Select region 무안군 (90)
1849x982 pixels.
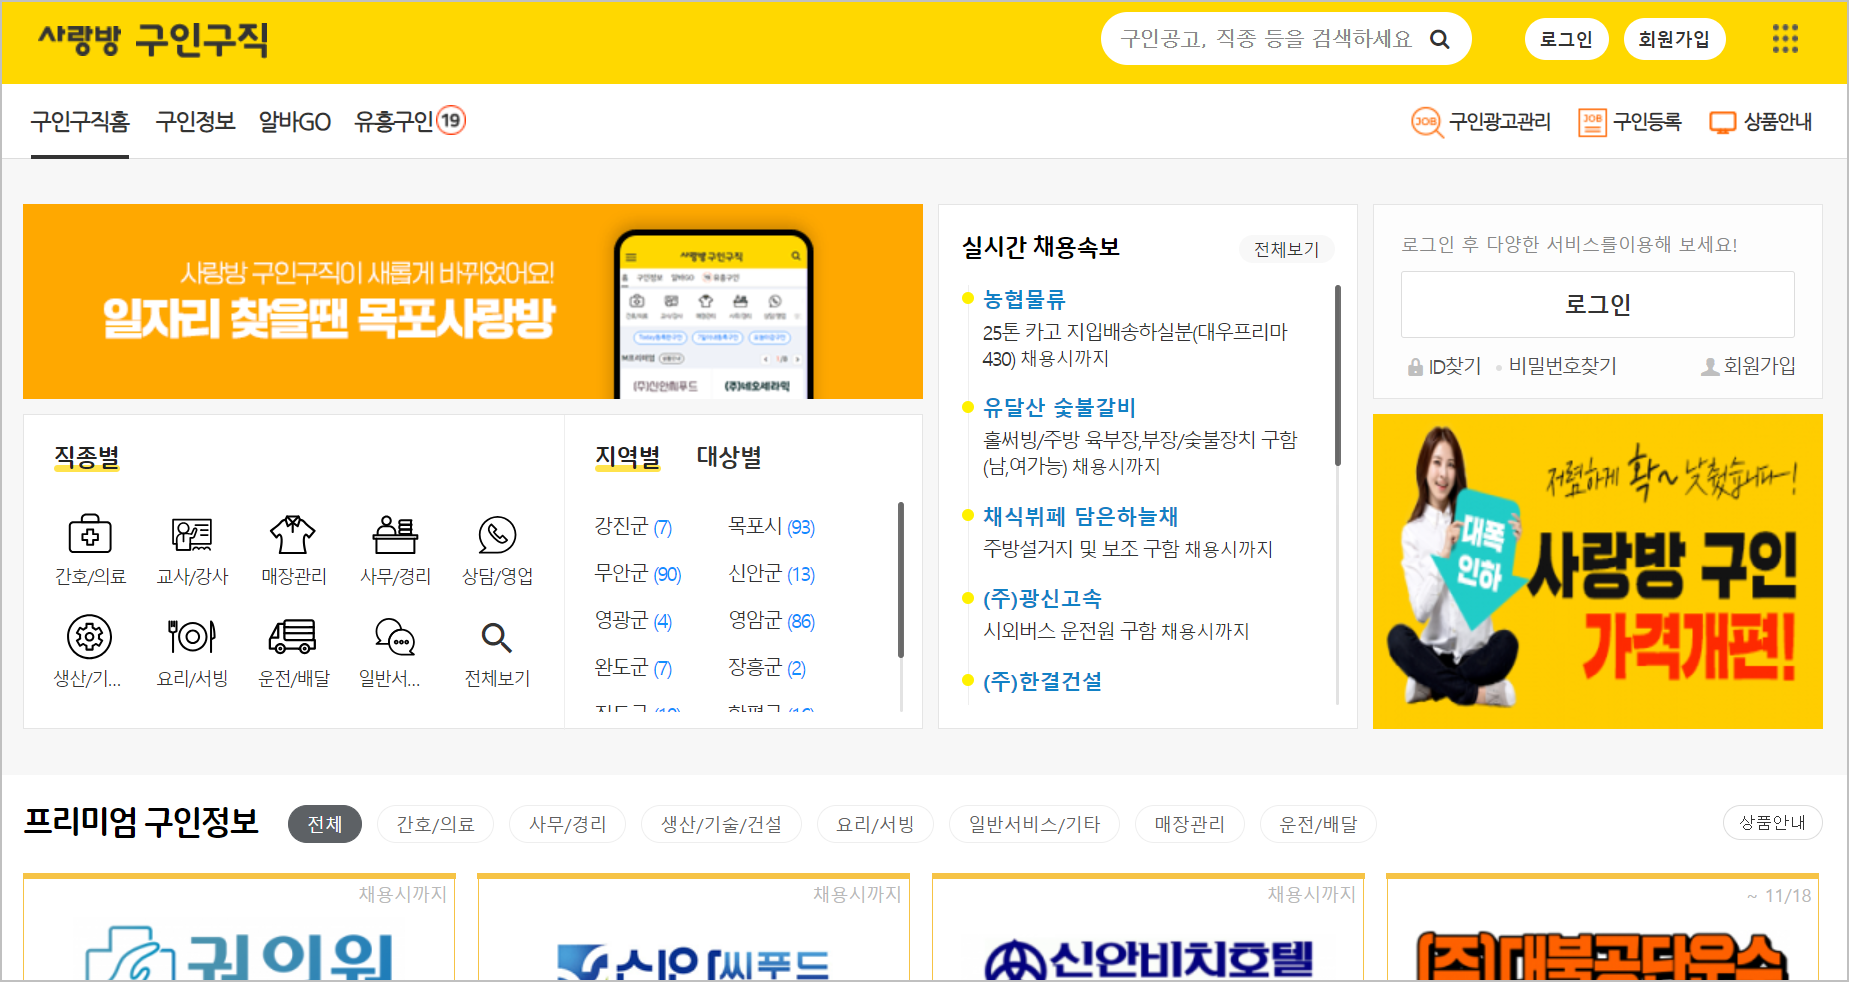pos(638,573)
